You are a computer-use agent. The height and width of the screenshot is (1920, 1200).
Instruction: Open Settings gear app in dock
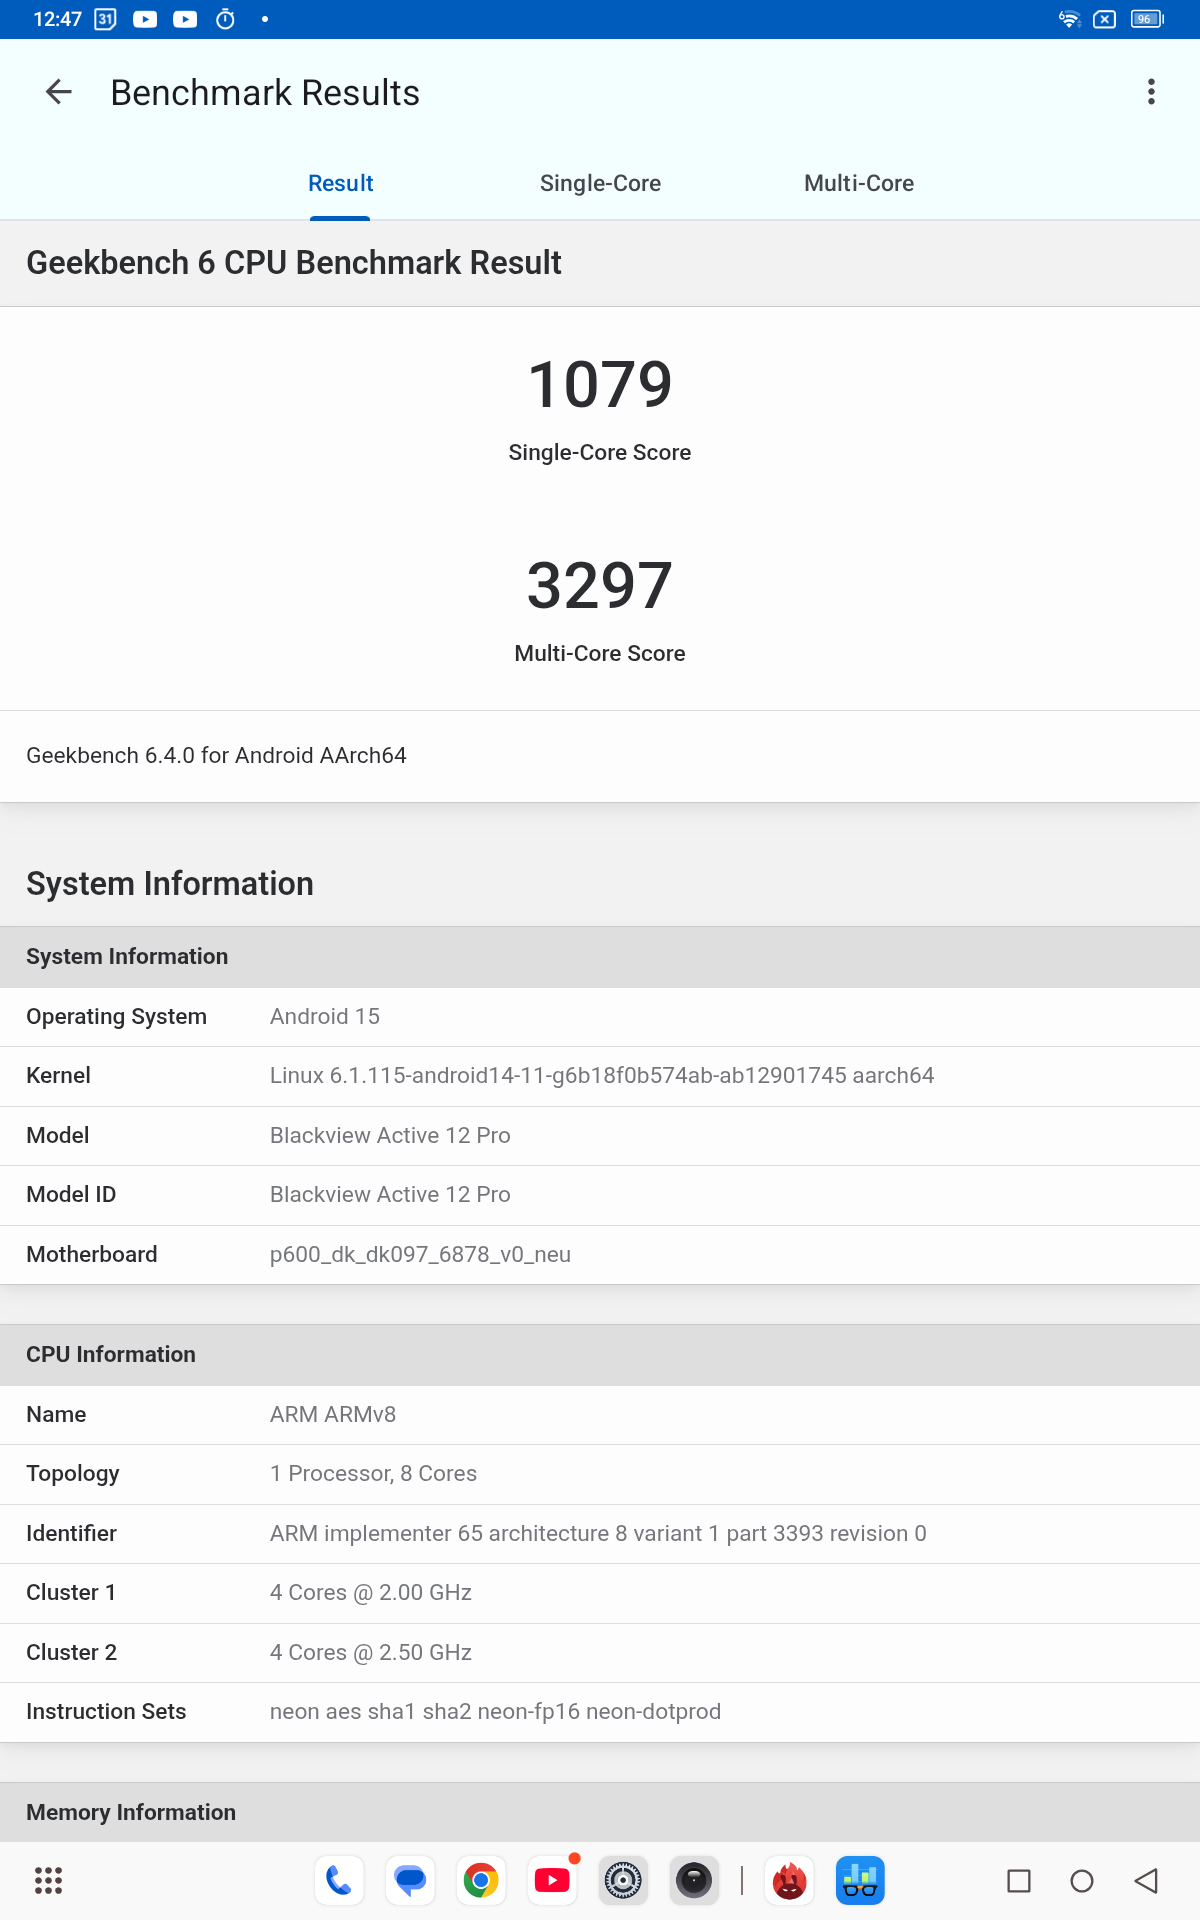[623, 1880]
